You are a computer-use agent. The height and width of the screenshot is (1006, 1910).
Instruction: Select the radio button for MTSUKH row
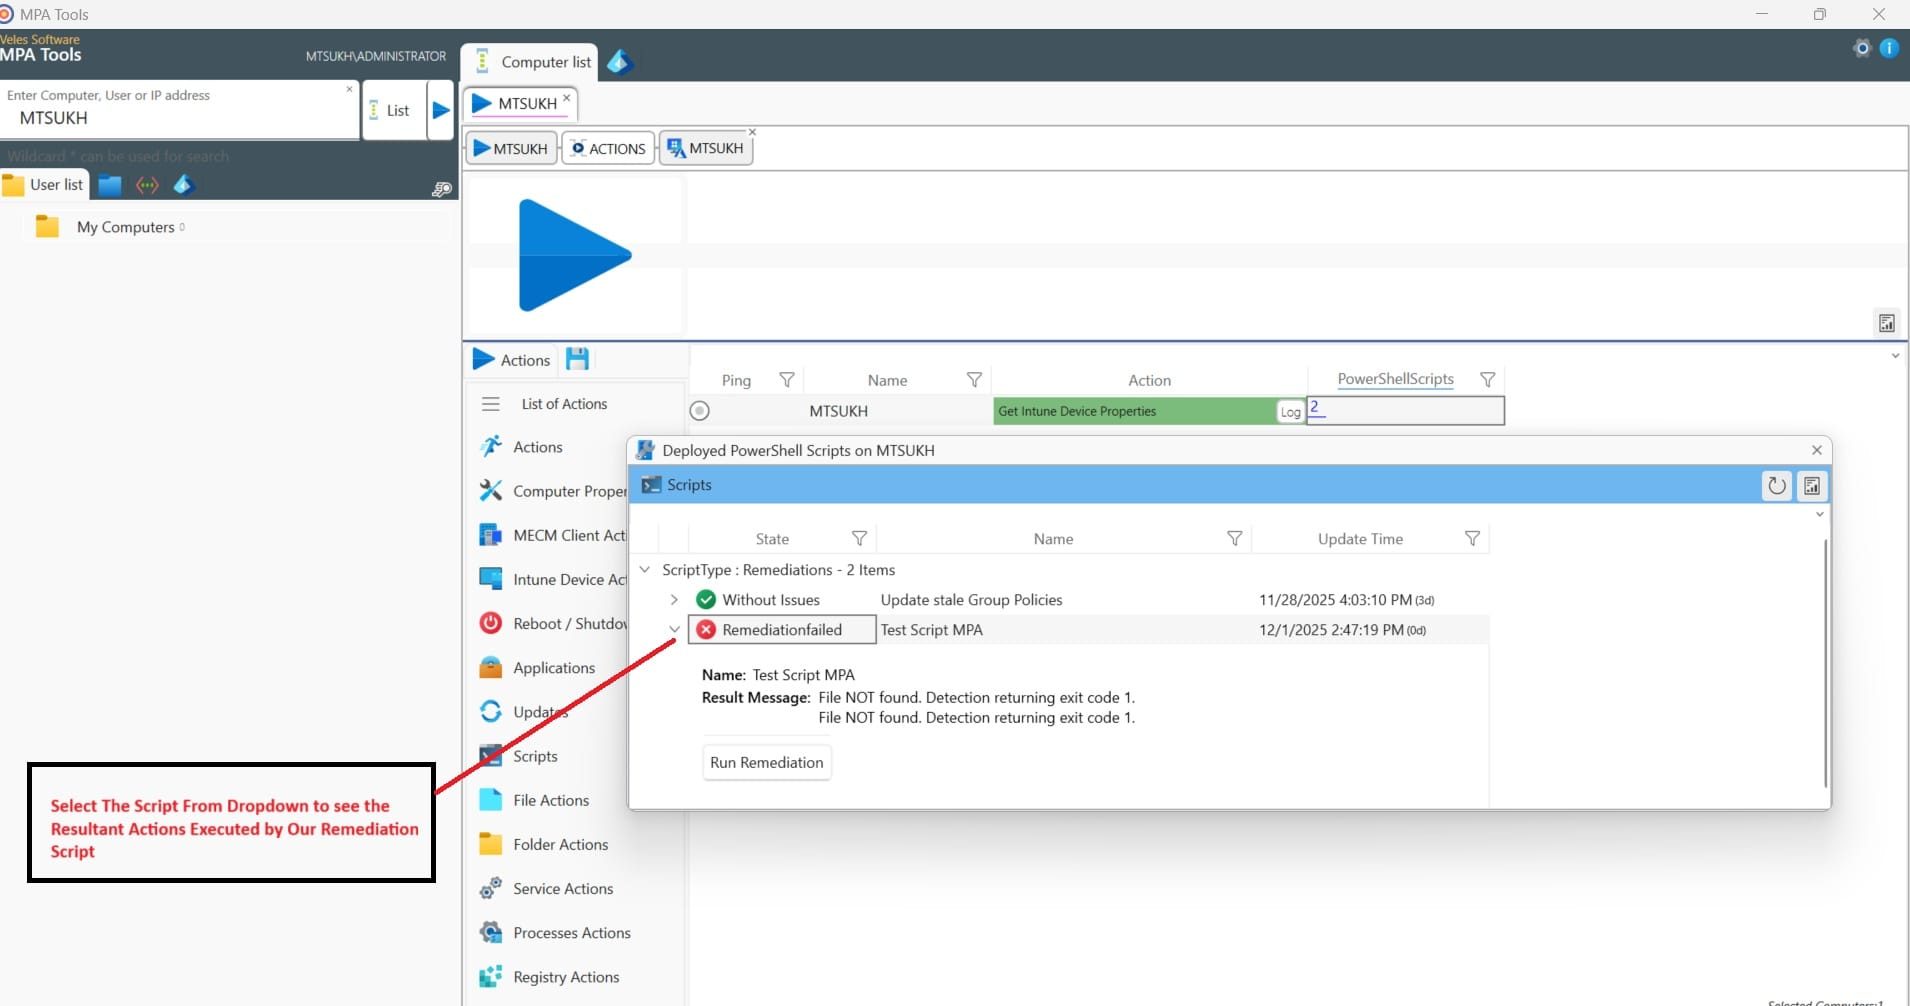tap(700, 411)
